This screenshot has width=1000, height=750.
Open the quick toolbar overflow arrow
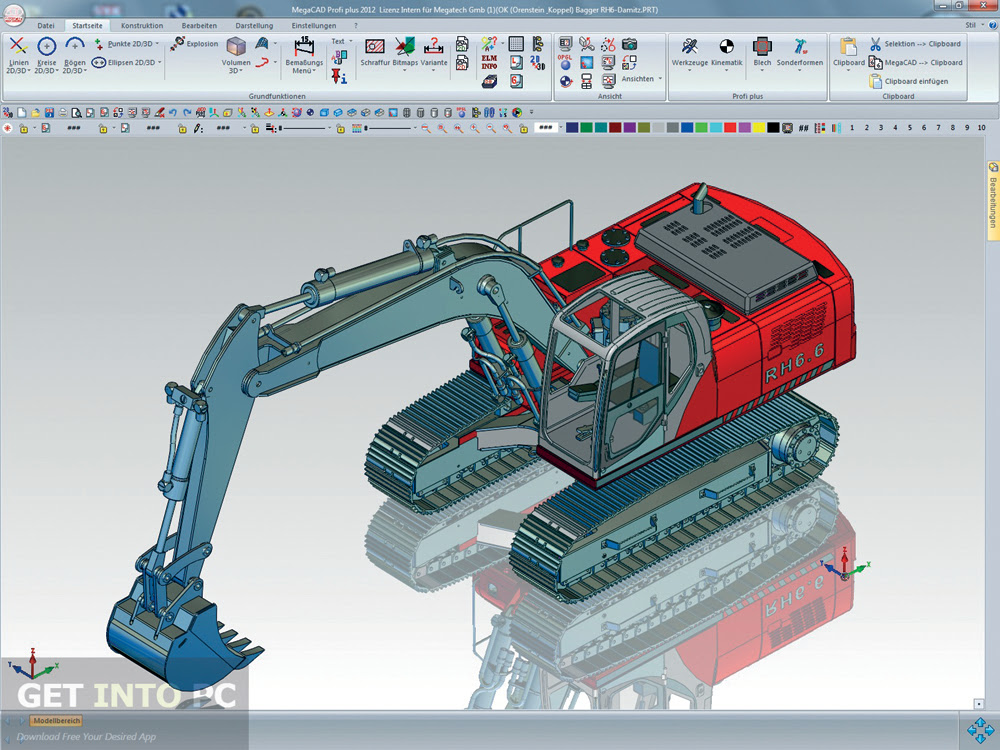(x=531, y=113)
